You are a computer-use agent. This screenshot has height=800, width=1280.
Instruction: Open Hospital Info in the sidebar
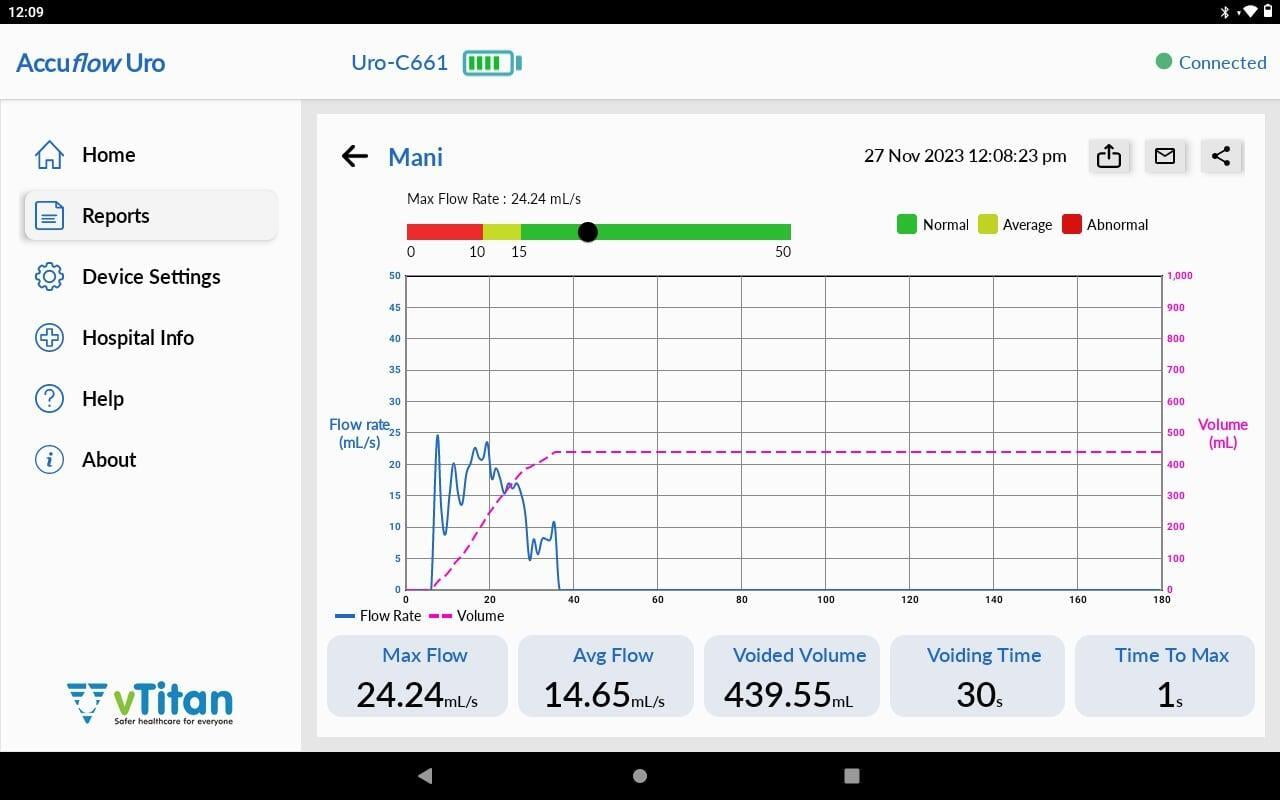pyautogui.click(x=150, y=338)
